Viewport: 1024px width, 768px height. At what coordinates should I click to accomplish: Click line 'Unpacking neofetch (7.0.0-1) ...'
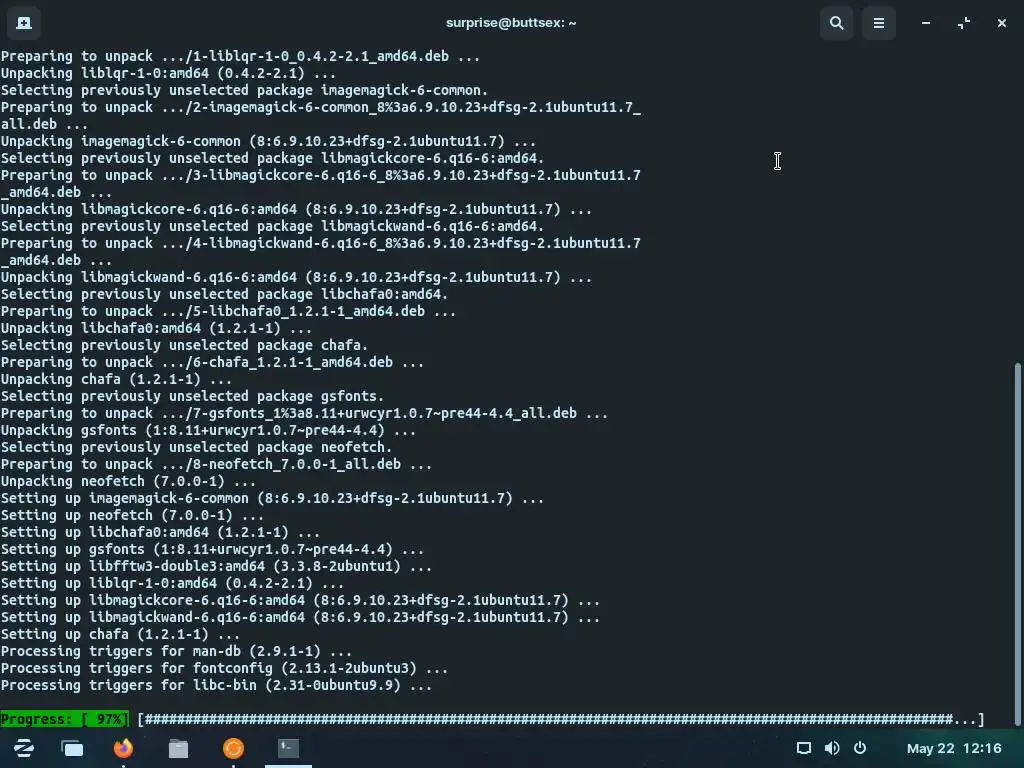(128, 481)
